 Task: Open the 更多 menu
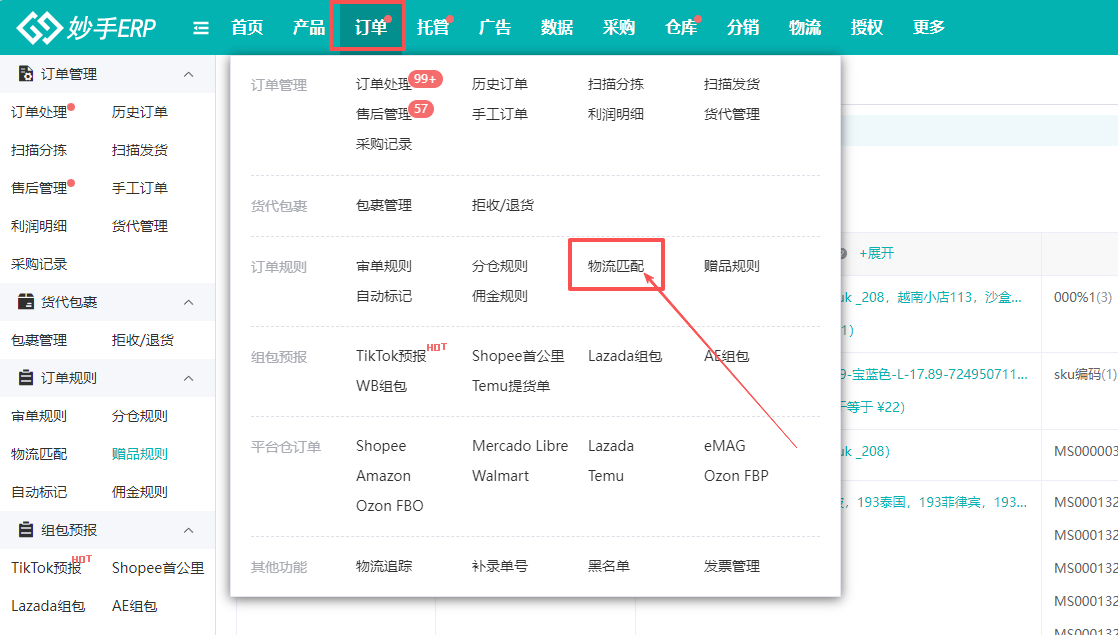pyautogui.click(x=926, y=27)
